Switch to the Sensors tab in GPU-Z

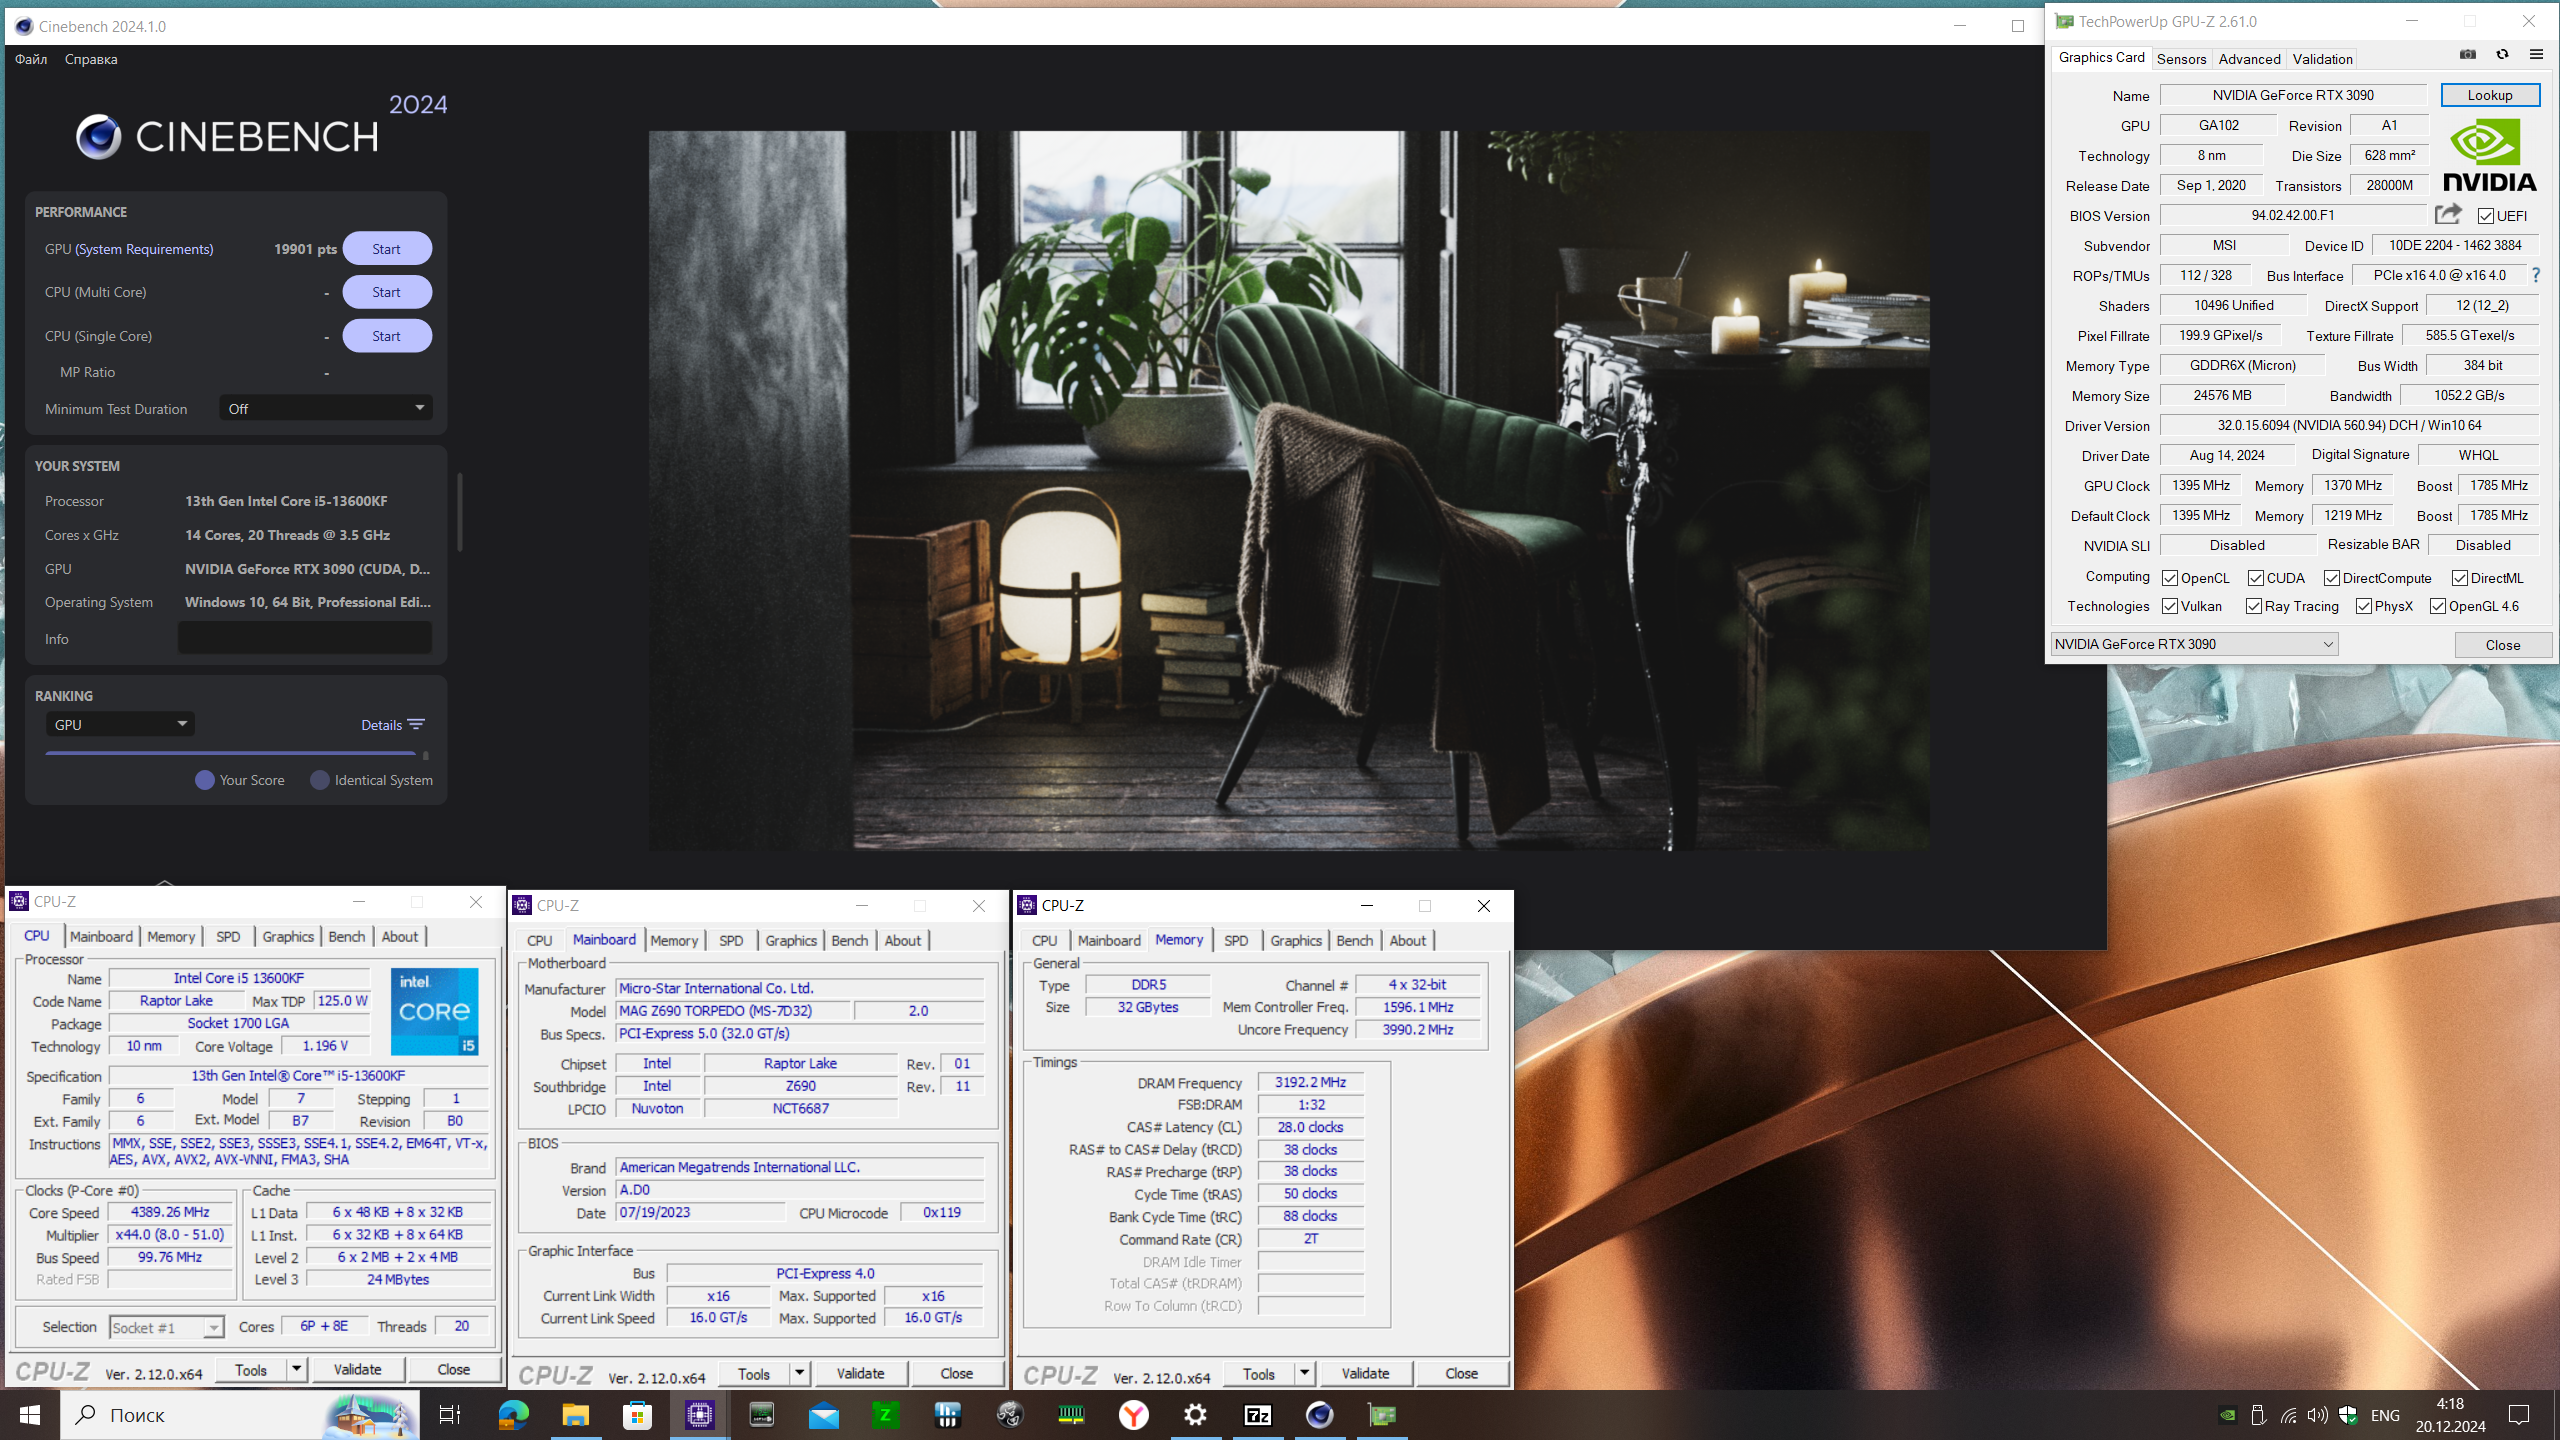[x=2181, y=58]
